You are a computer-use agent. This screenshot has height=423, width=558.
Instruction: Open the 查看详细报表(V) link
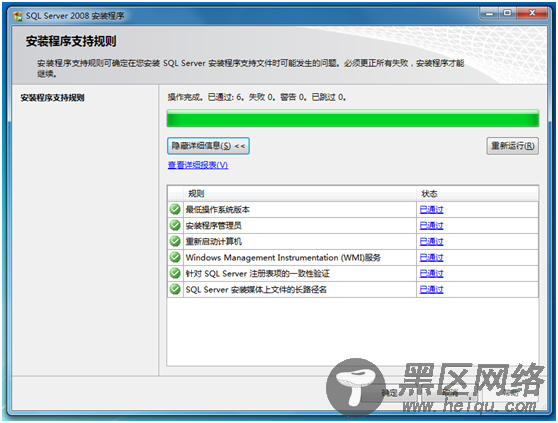point(198,165)
